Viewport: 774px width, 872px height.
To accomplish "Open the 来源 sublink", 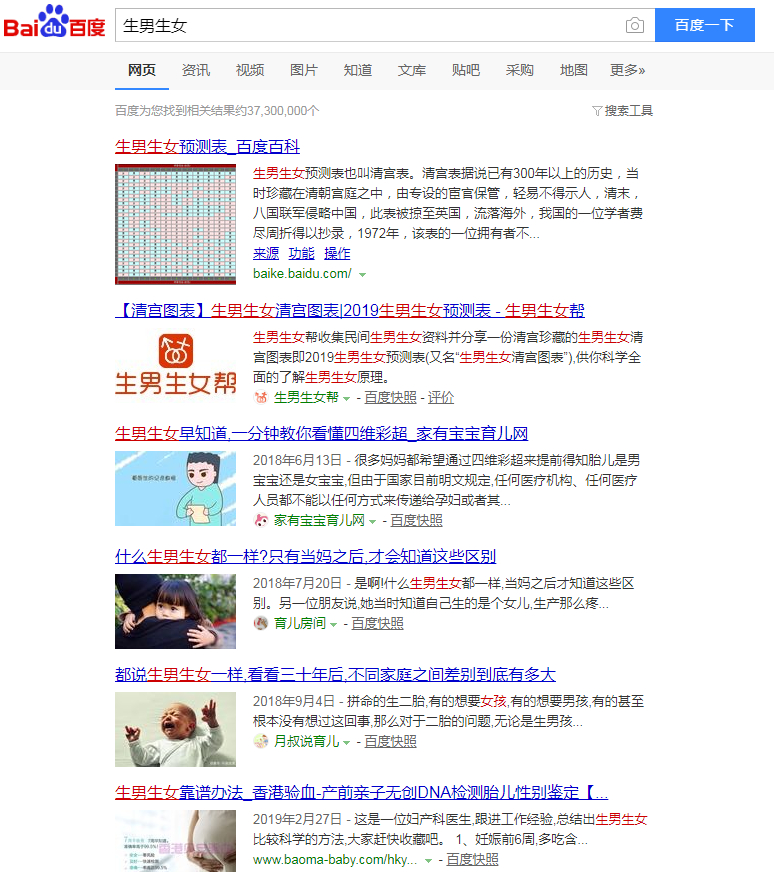I will click(x=266, y=254).
